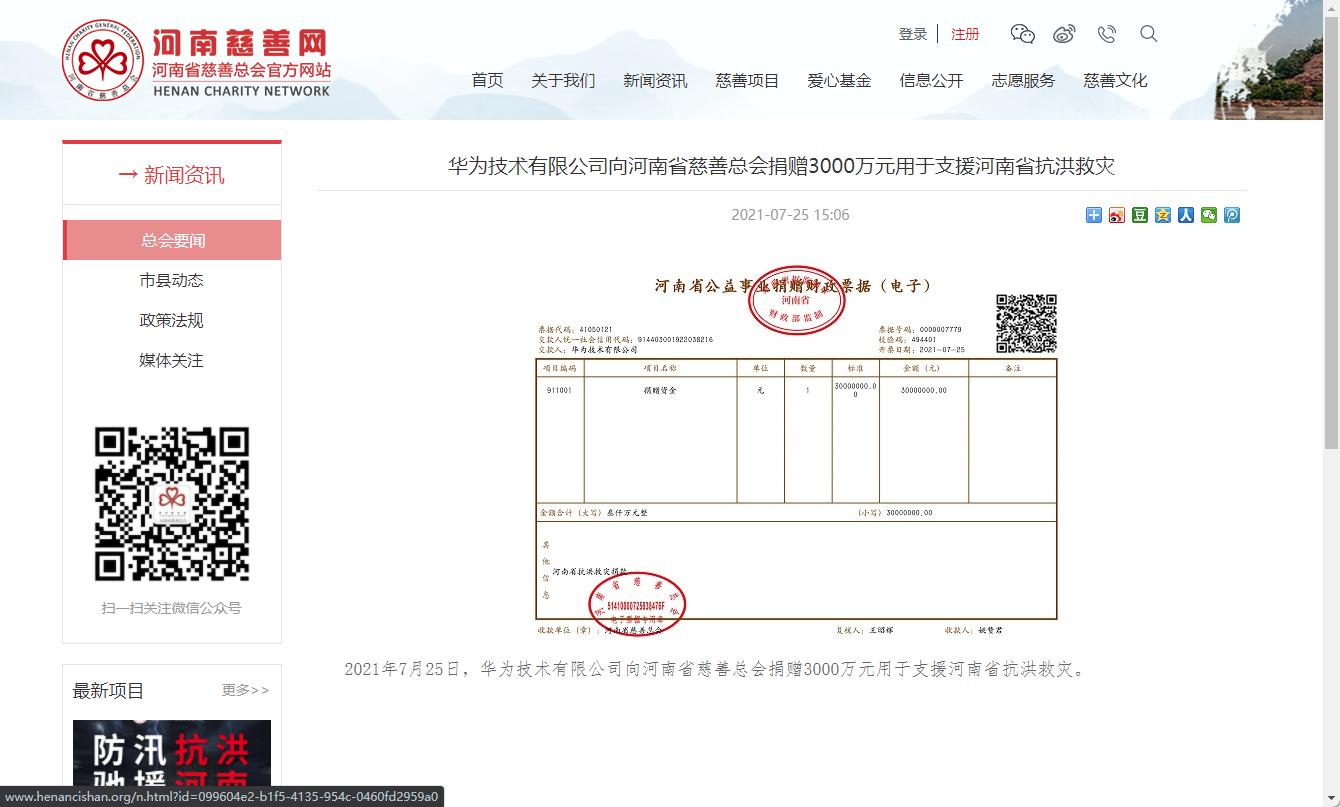Share the article to Renren
Viewport: 1340px width, 807px height.
(x=1185, y=215)
